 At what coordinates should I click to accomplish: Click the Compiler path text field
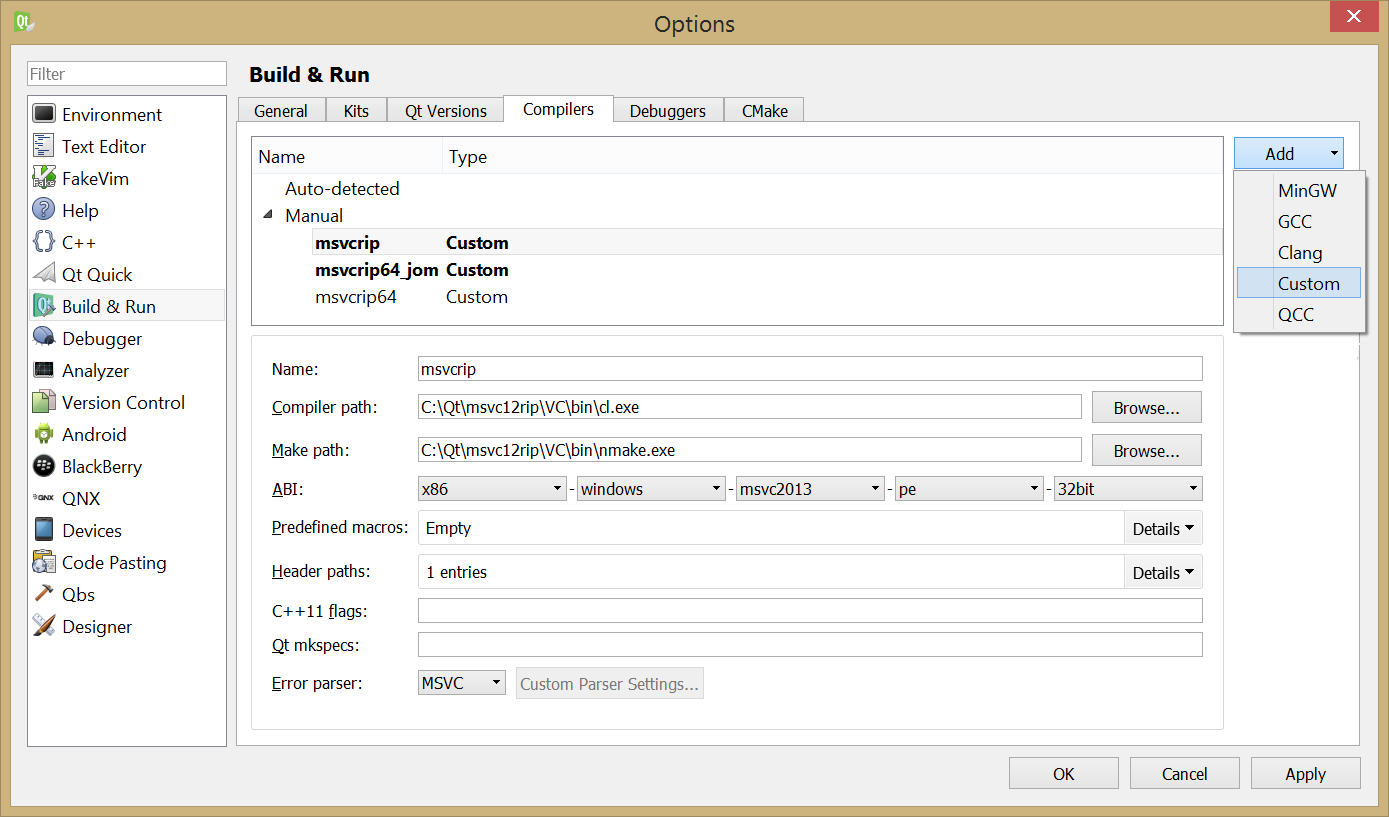[x=750, y=407]
